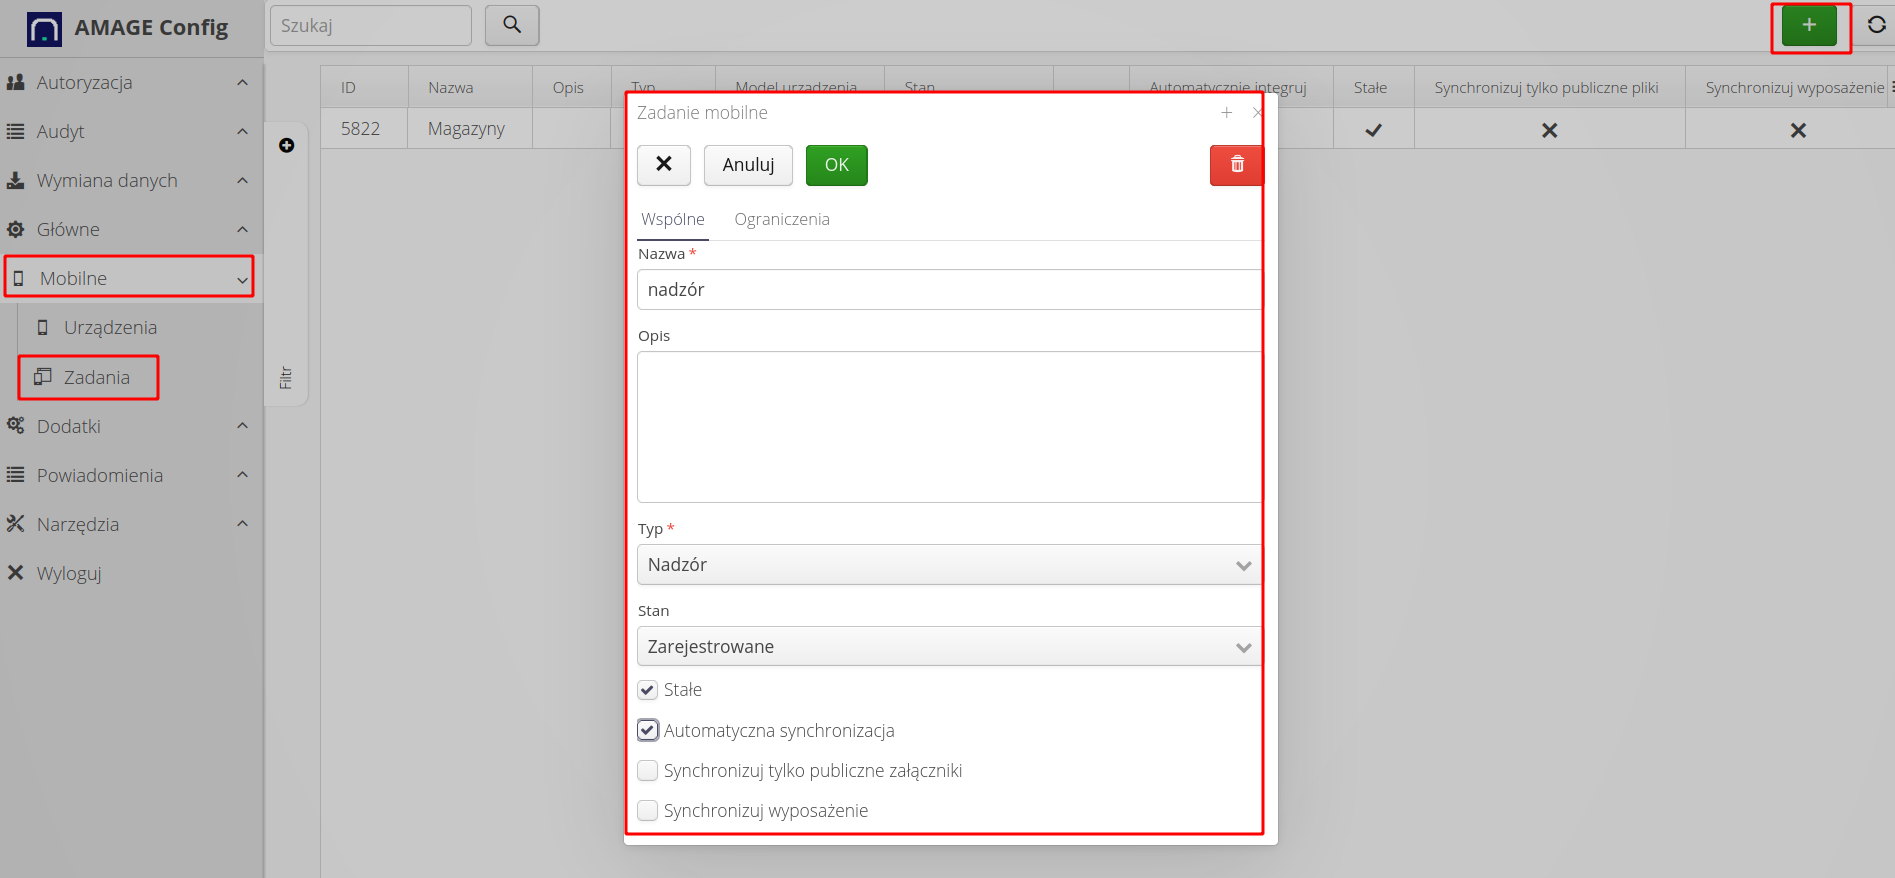
Task: Click into the Nazwa text field
Action: pyautogui.click(x=948, y=290)
